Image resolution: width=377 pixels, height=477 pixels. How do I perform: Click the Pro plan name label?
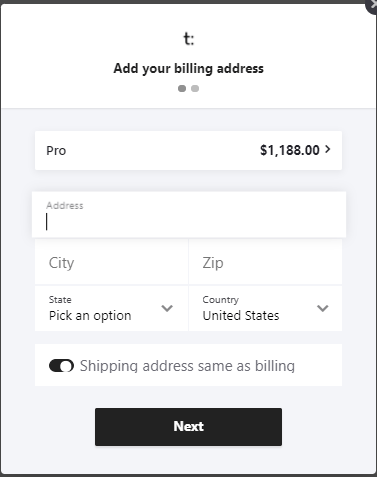(56, 151)
